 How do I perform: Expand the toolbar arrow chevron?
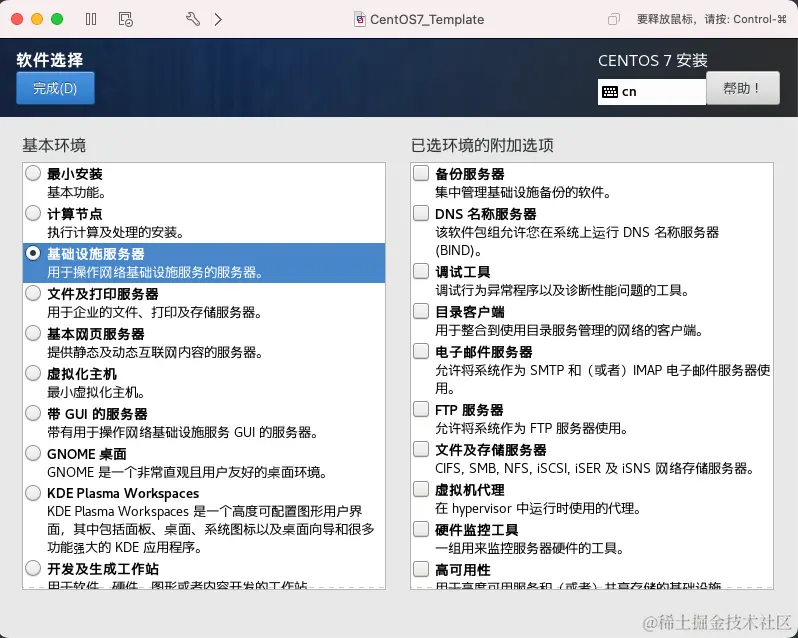pos(218,19)
